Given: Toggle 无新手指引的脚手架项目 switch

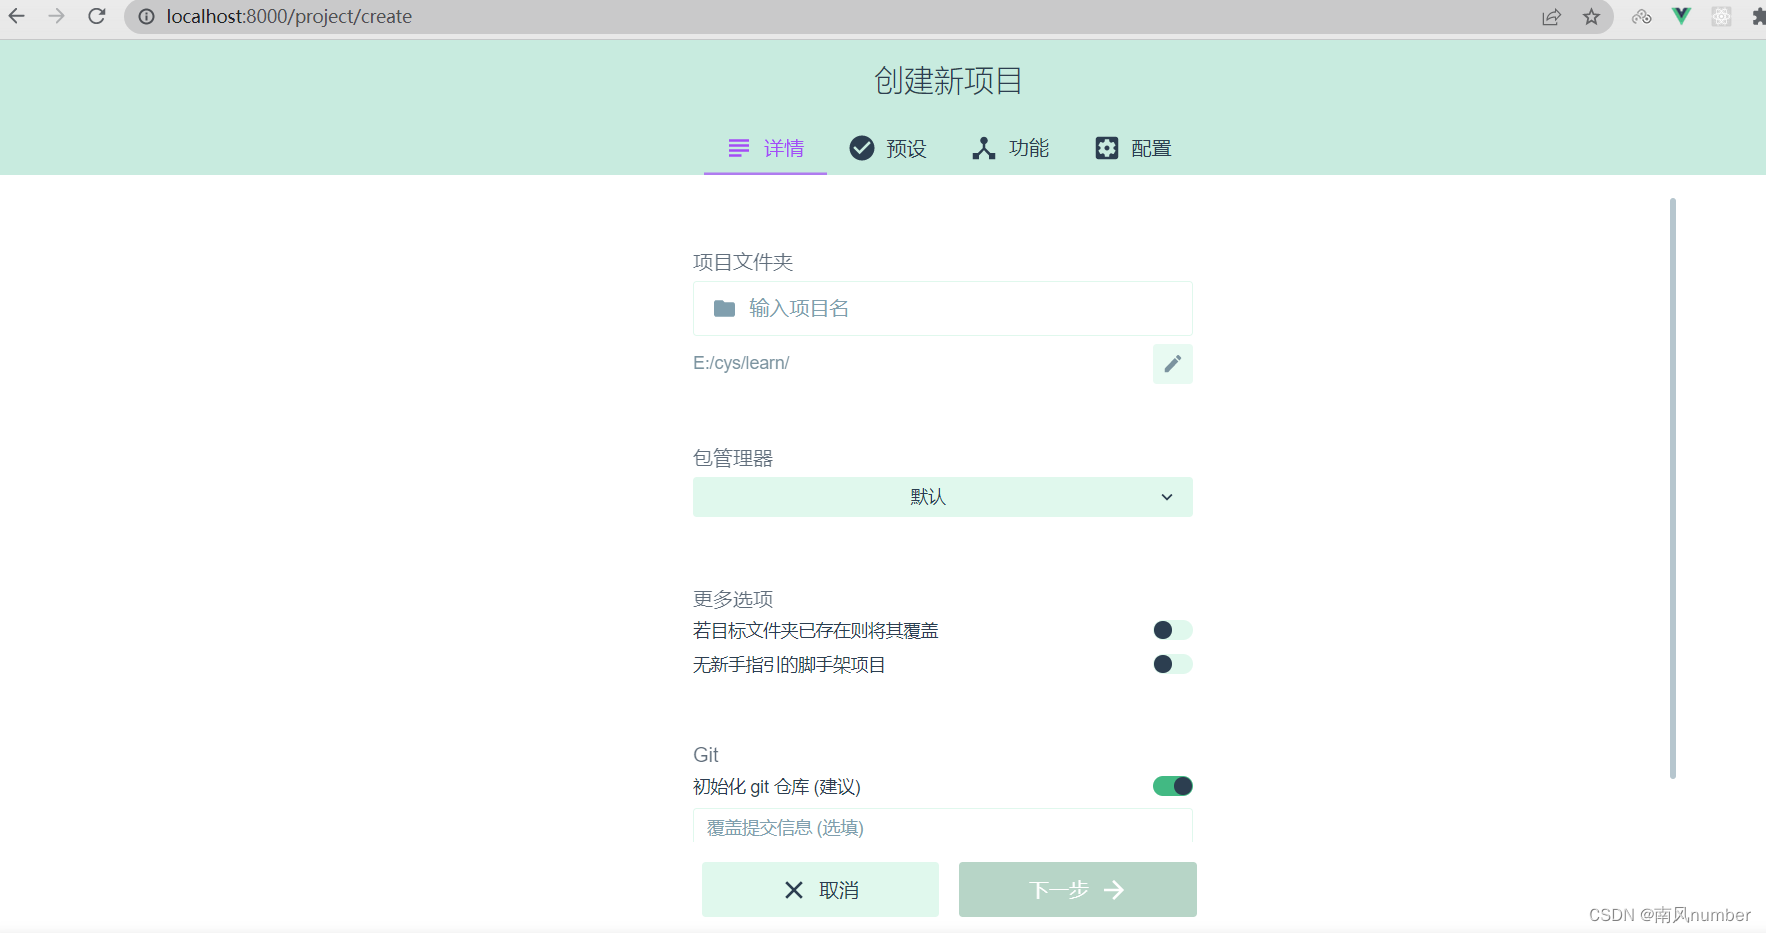Looking at the screenshot, I should tap(1173, 664).
